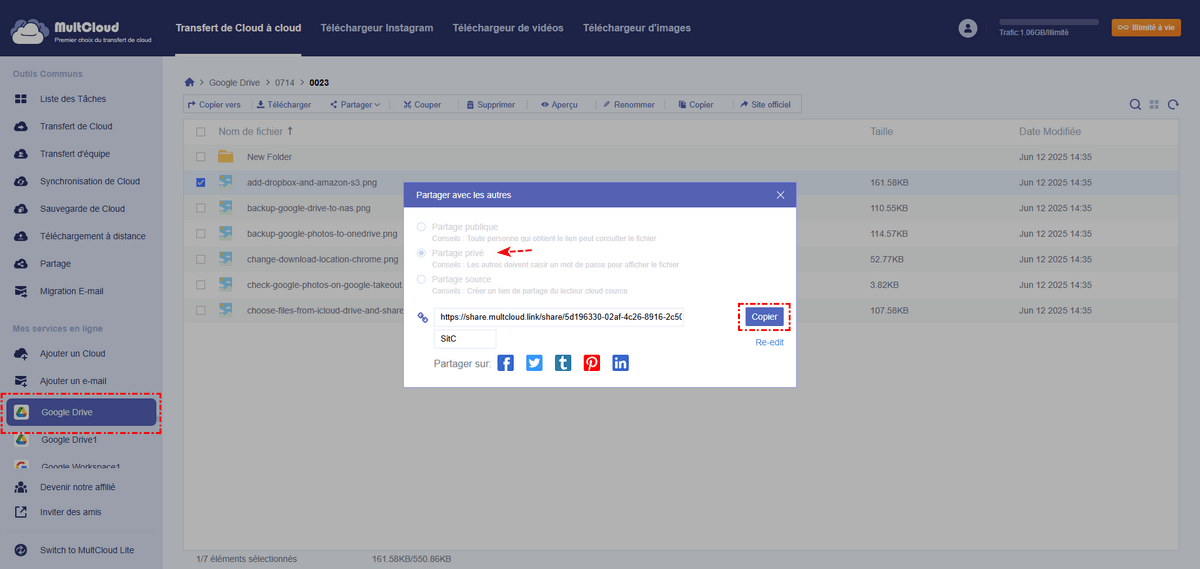This screenshot has width=1200, height=569.
Task: Open the search icon above file list
Action: click(1135, 104)
